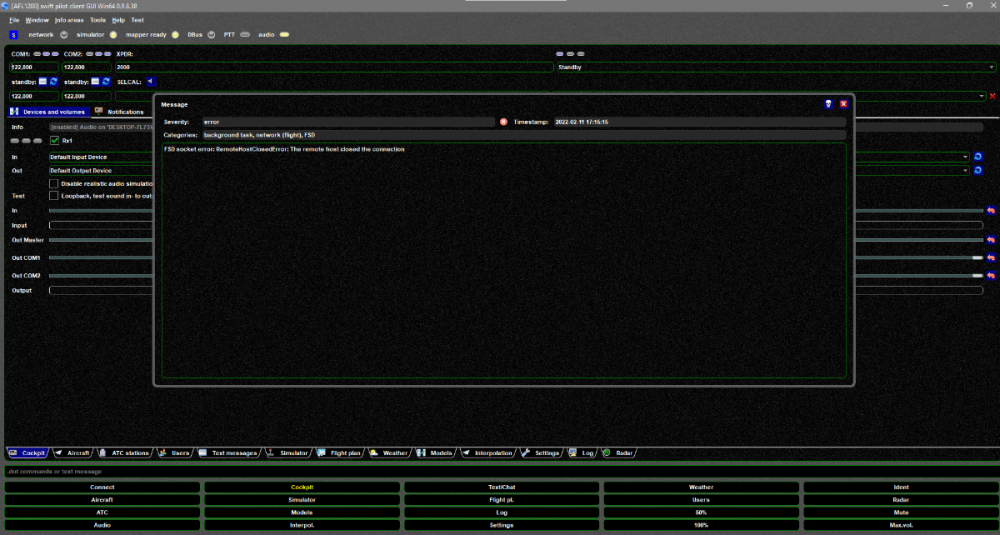Toggle the Rx1 checkbox
The width and height of the screenshot is (1000, 535).
(x=55, y=141)
